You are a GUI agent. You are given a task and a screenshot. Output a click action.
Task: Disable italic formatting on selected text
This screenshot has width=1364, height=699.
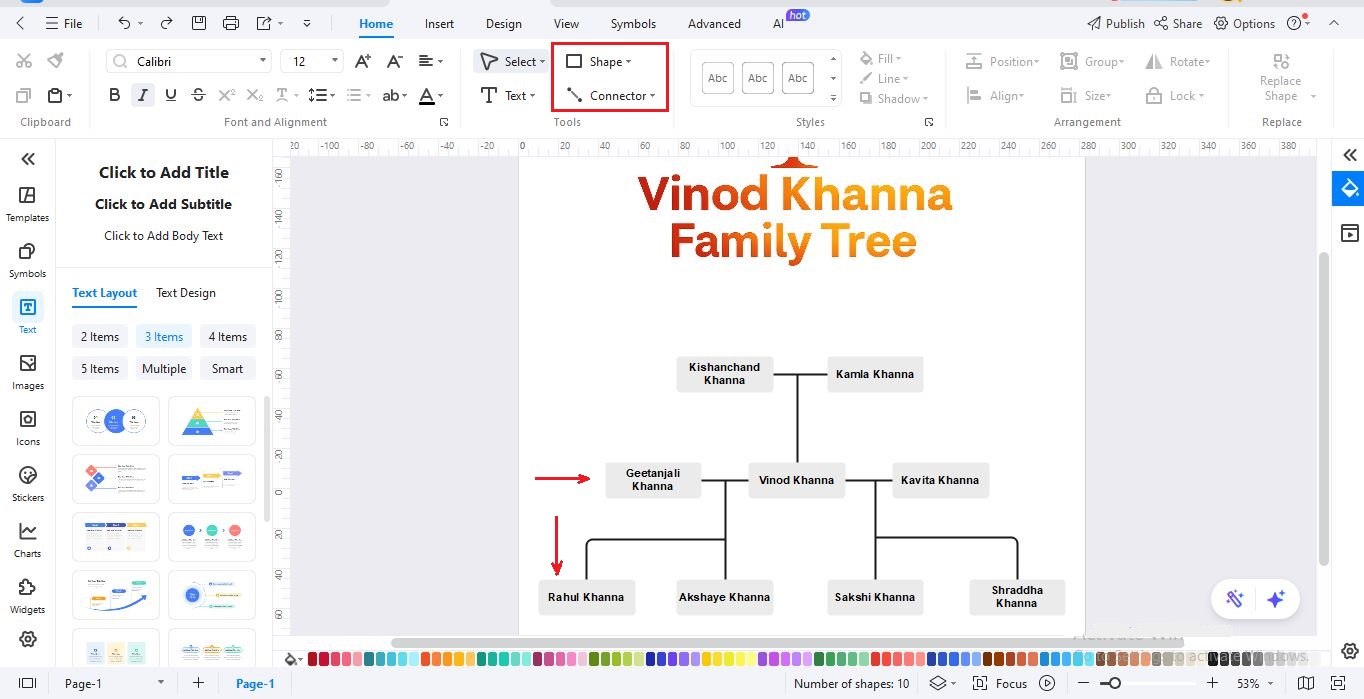tap(143, 94)
